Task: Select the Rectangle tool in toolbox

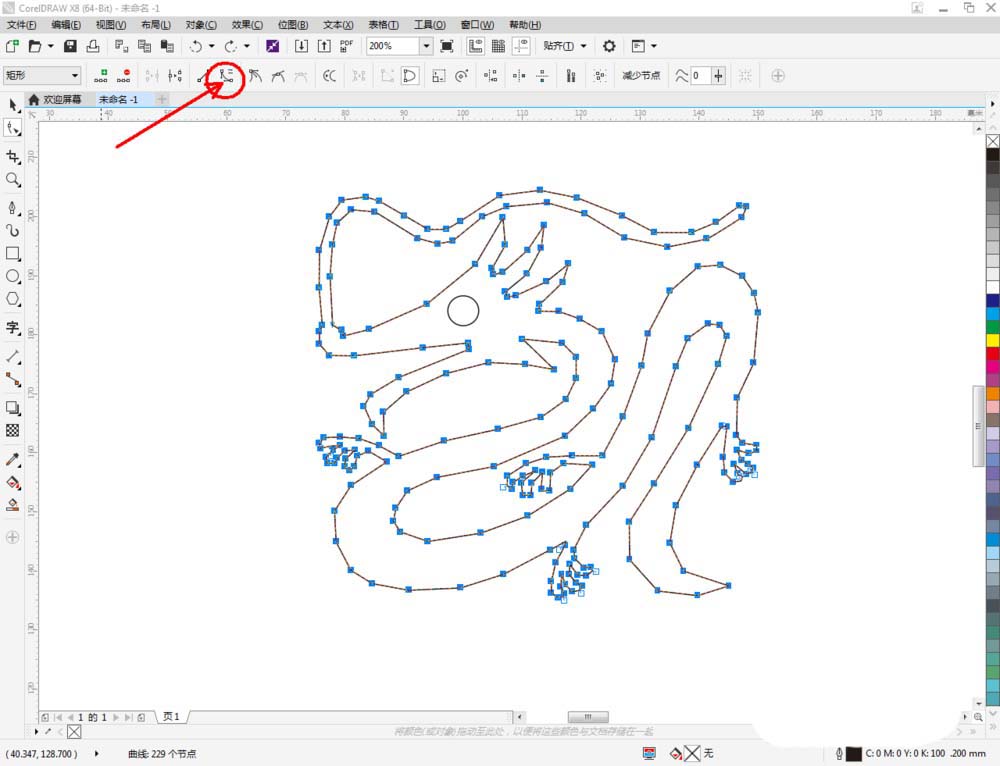Action: (13, 253)
